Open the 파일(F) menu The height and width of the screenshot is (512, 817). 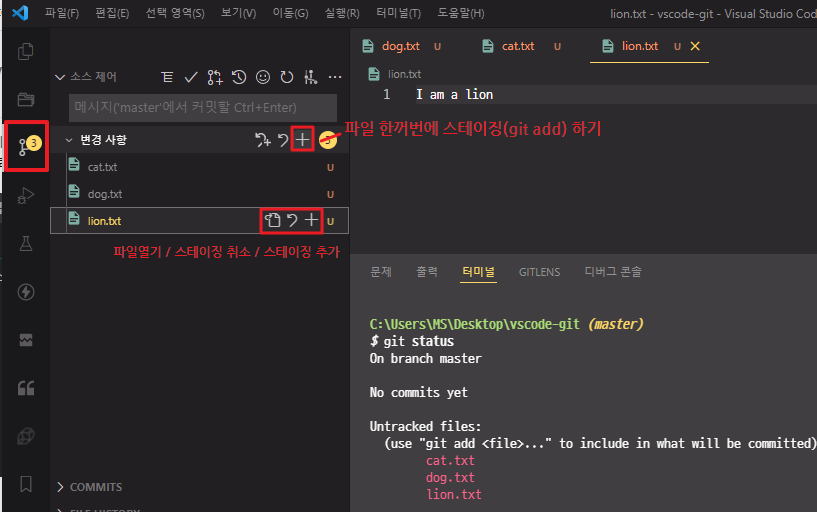61,13
